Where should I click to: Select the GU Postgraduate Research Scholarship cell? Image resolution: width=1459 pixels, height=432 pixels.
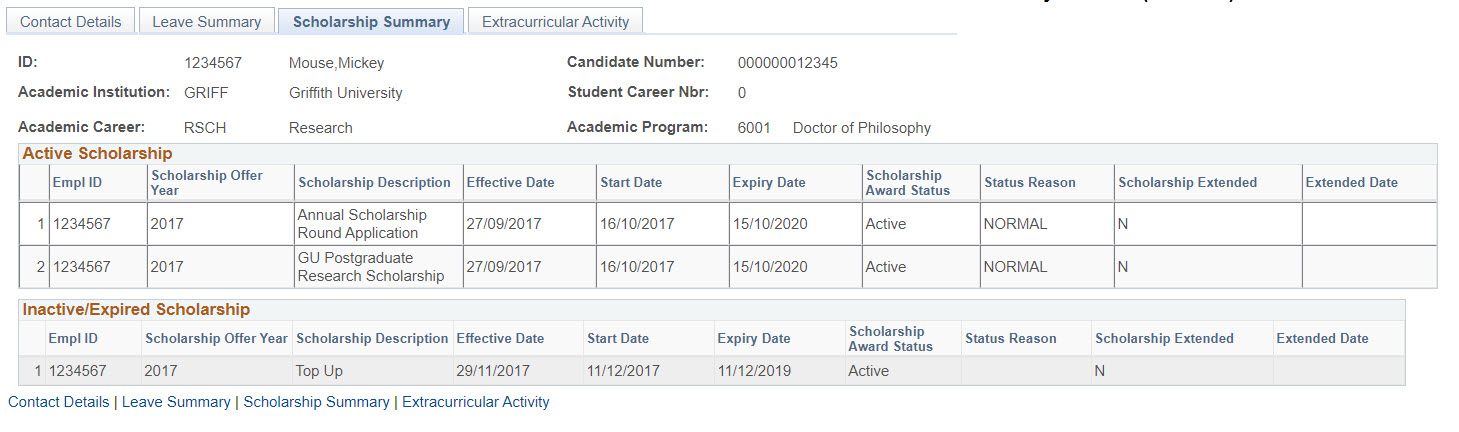click(x=370, y=267)
